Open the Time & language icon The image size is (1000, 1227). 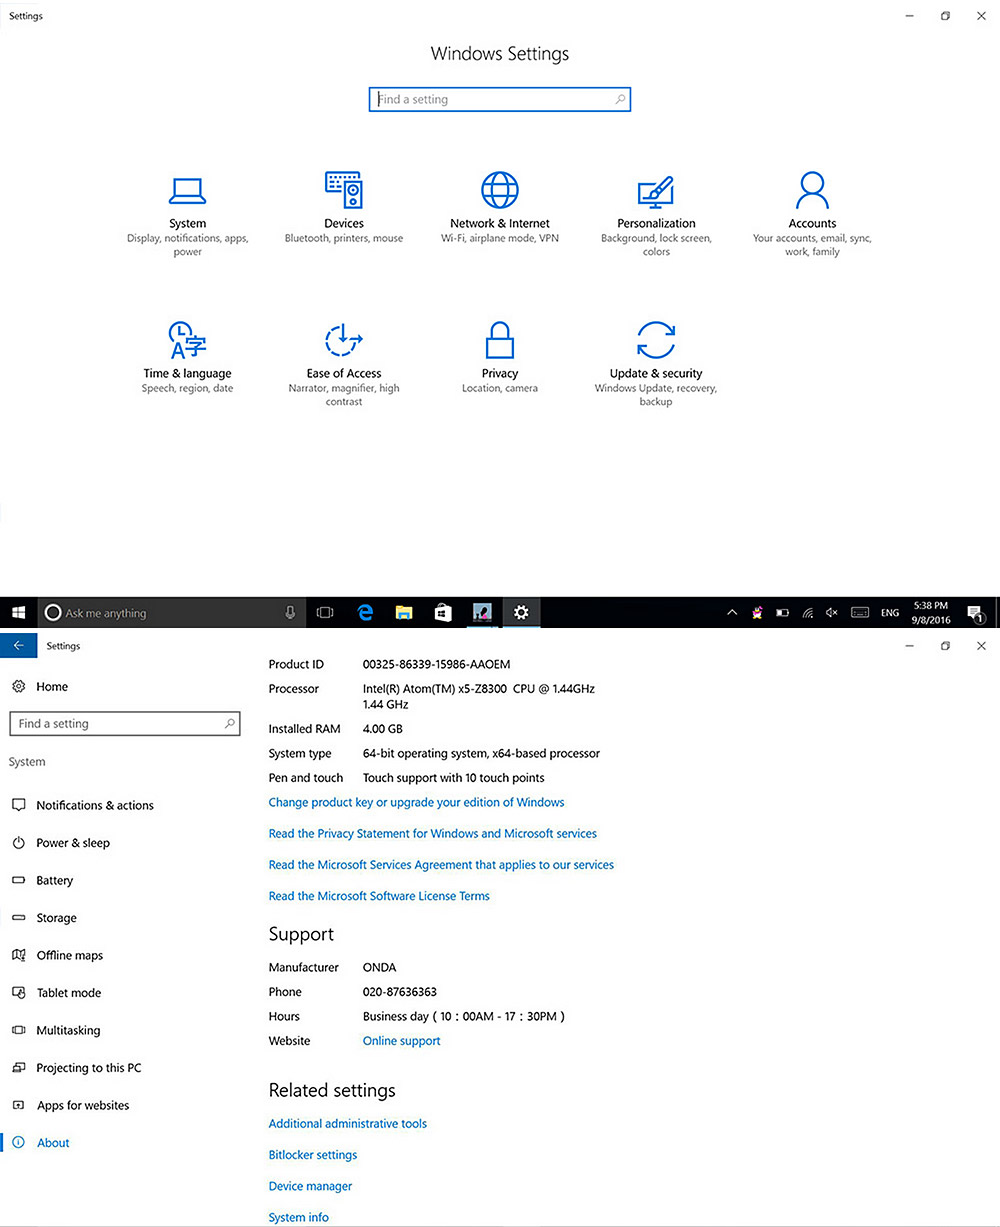tap(187, 340)
